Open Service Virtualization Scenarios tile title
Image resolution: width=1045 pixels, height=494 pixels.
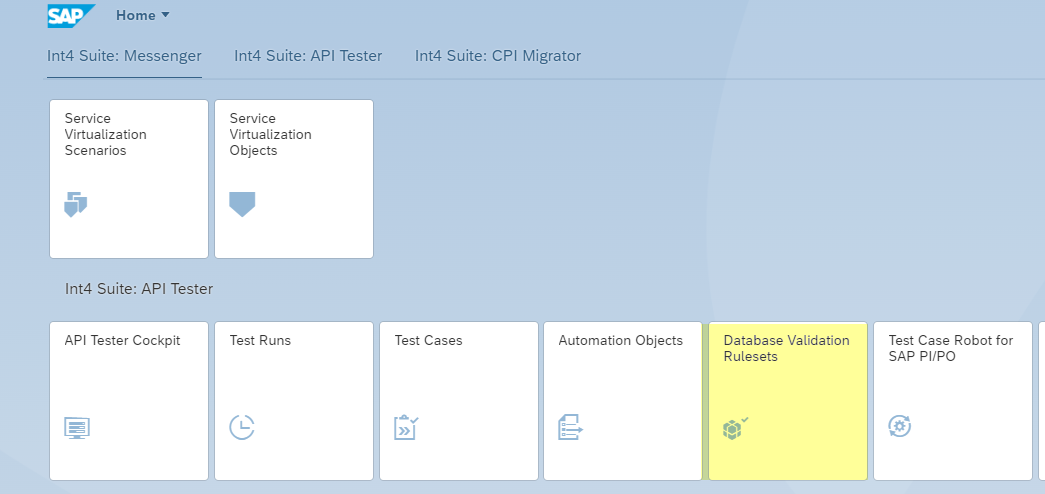click(x=105, y=134)
